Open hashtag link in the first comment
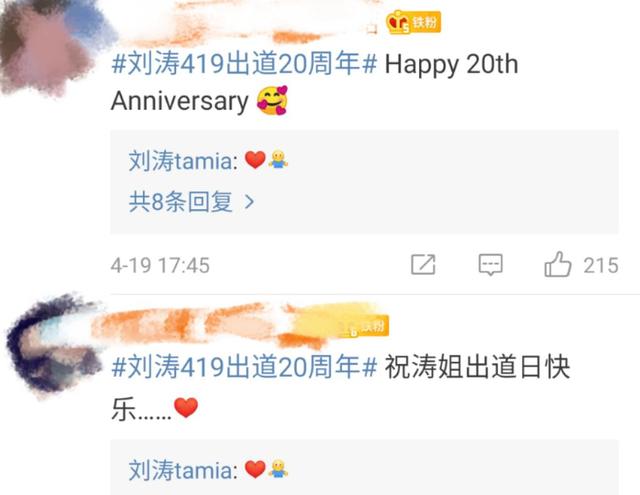This screenshot has height=495, width=640. pyautogui.click(x=244, y=64)
